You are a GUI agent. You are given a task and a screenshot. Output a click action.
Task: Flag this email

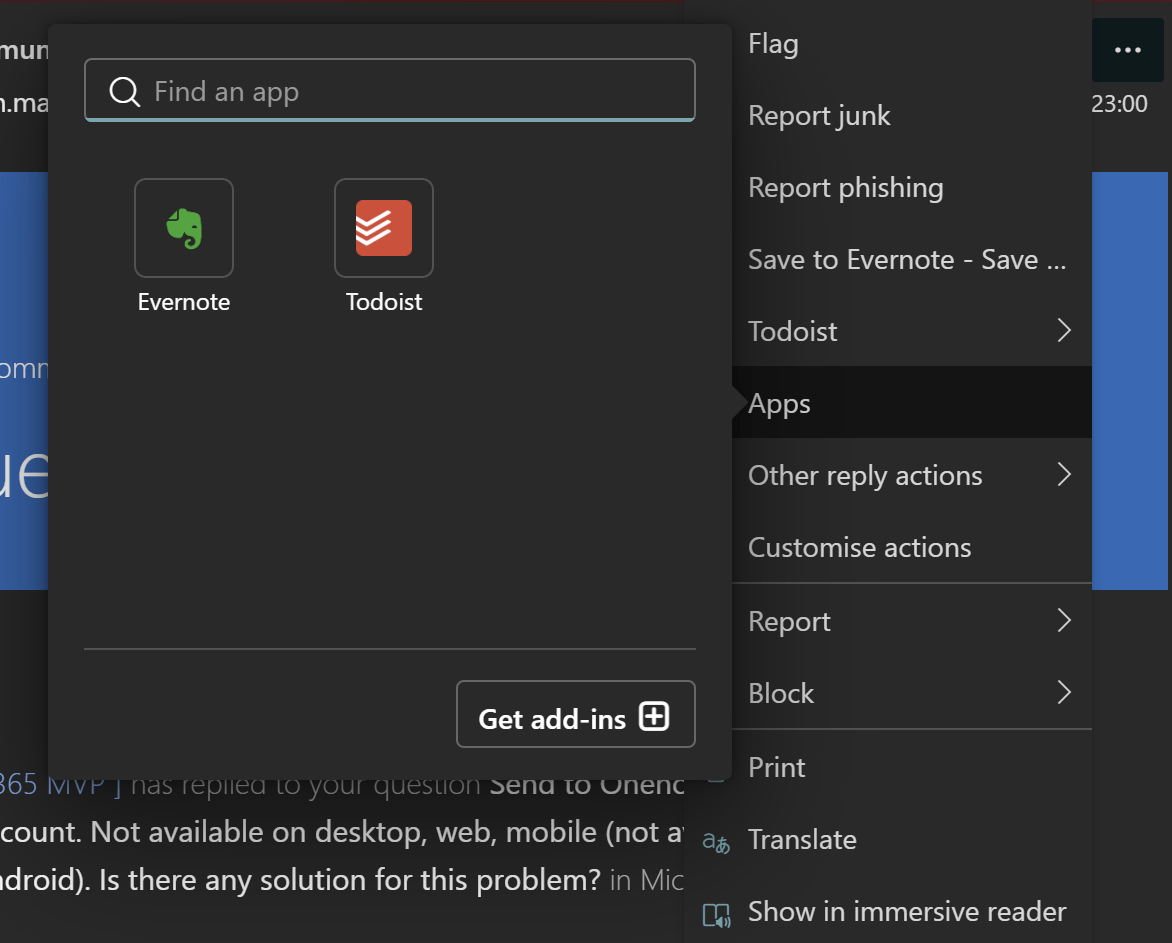tap(772, 43)
